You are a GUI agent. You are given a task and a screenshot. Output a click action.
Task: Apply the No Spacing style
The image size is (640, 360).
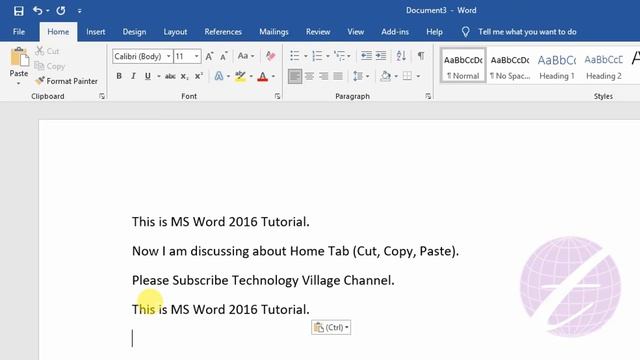pos(510,66)
